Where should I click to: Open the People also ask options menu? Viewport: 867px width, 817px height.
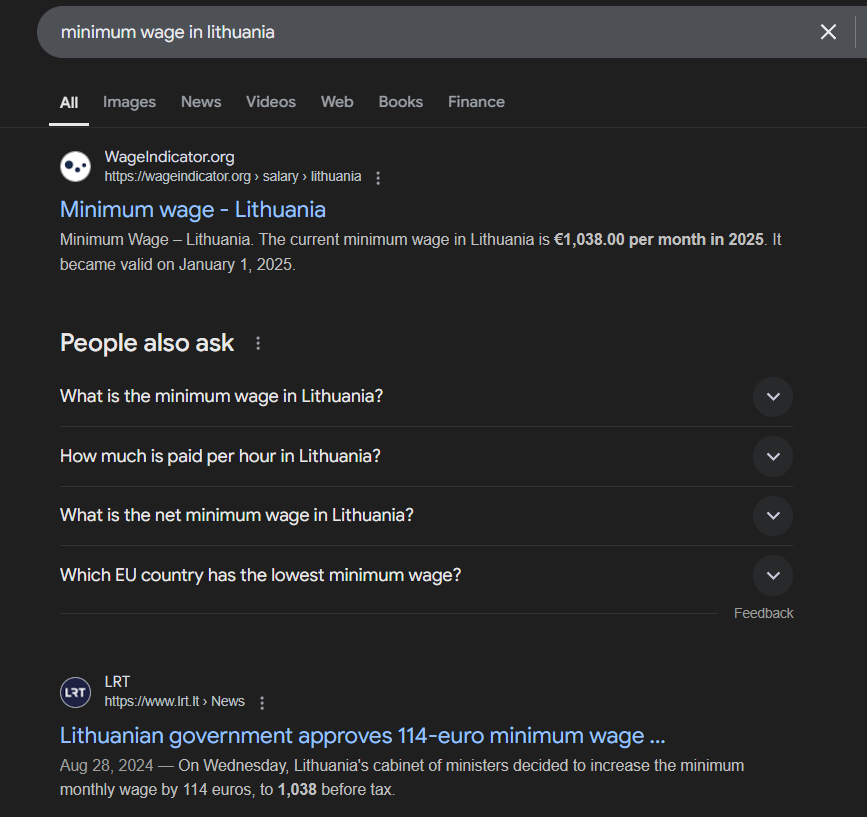point(258,344)
